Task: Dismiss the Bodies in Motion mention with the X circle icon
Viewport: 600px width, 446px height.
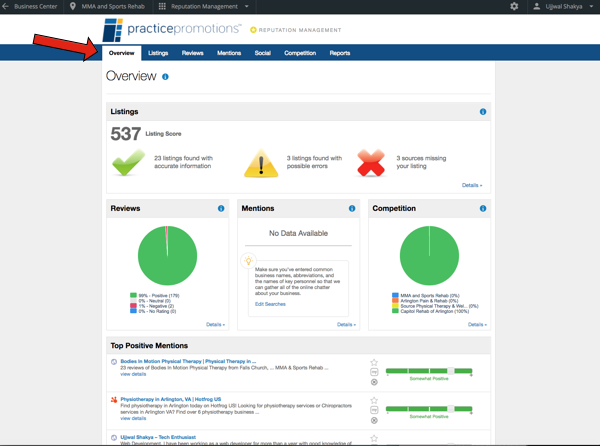Action: point(374,382)
